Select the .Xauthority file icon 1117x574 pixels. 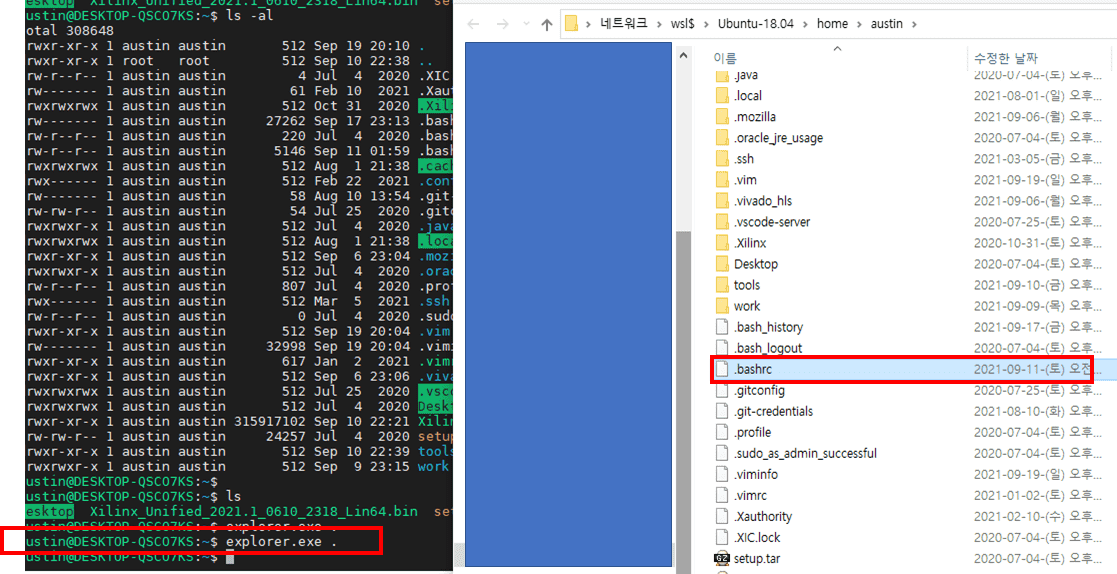pyautogui.click(x=722, y=516)
